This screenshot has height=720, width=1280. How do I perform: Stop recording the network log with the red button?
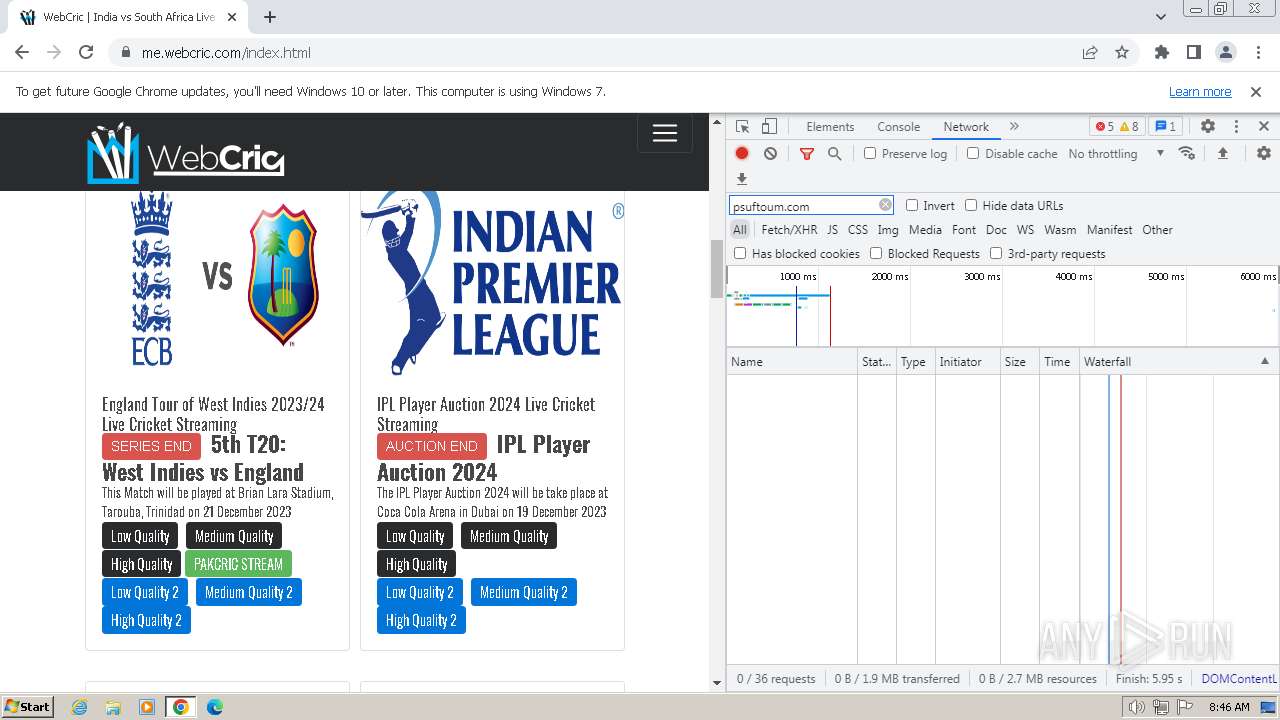742,154
